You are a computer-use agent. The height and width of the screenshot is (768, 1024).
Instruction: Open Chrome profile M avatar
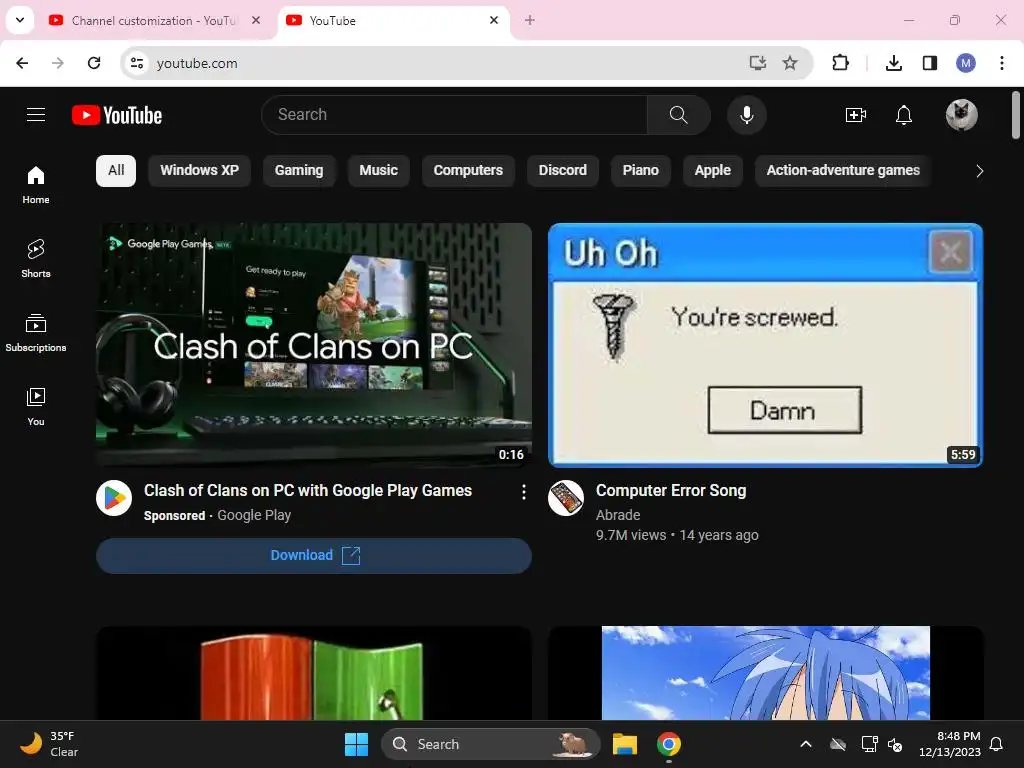966,63
